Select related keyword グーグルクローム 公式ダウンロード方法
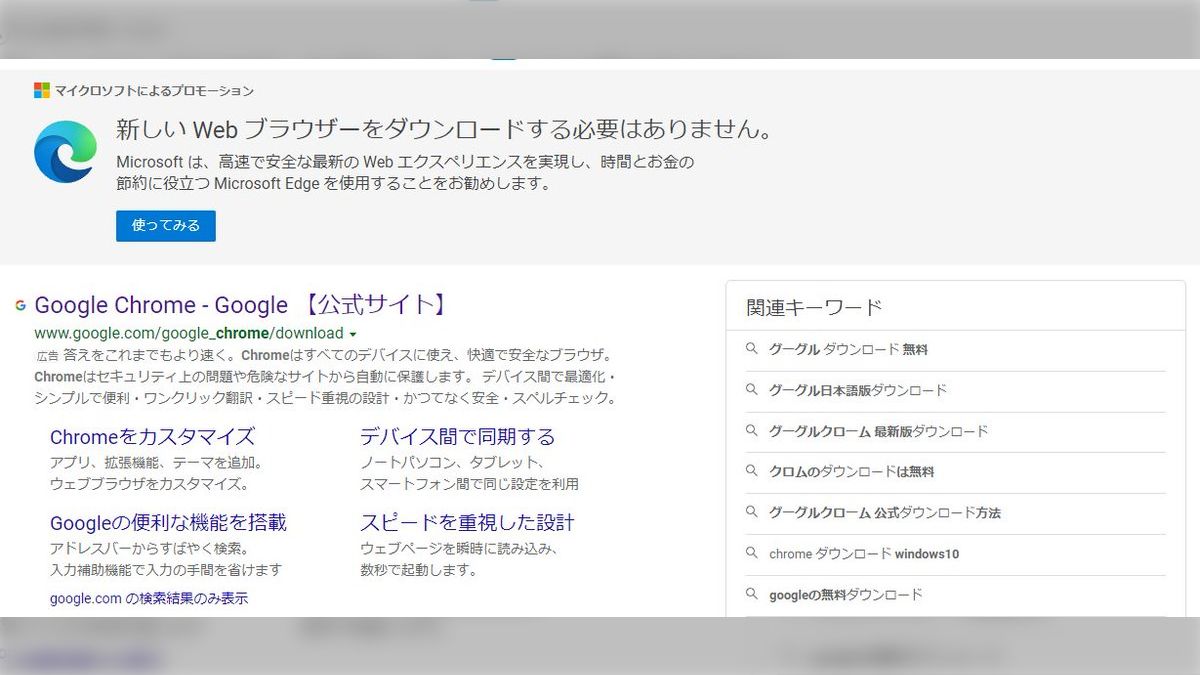 click(x=885, y=512)
